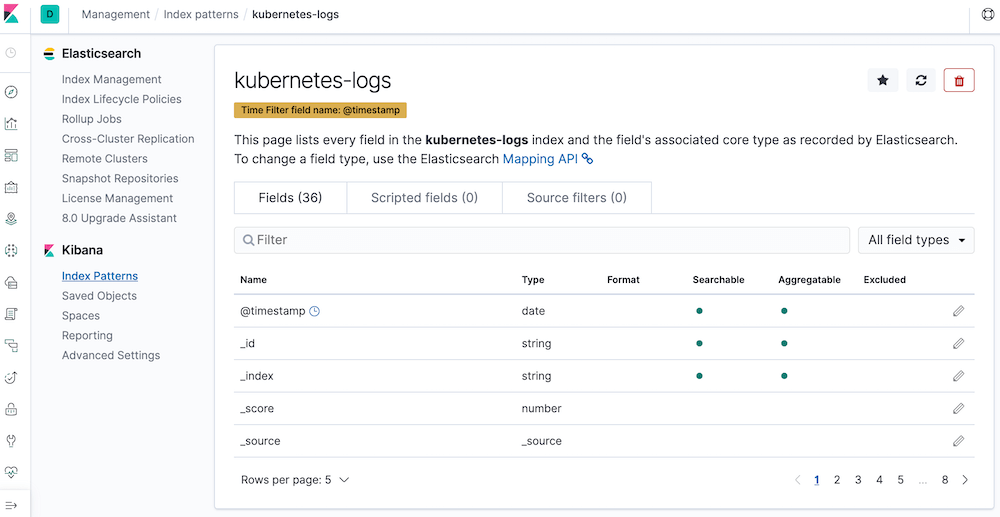Image resolution: width=1000 pixels, height=517 pixels.
Task: Open Spaces under Kibana
Action: [80, 316]
